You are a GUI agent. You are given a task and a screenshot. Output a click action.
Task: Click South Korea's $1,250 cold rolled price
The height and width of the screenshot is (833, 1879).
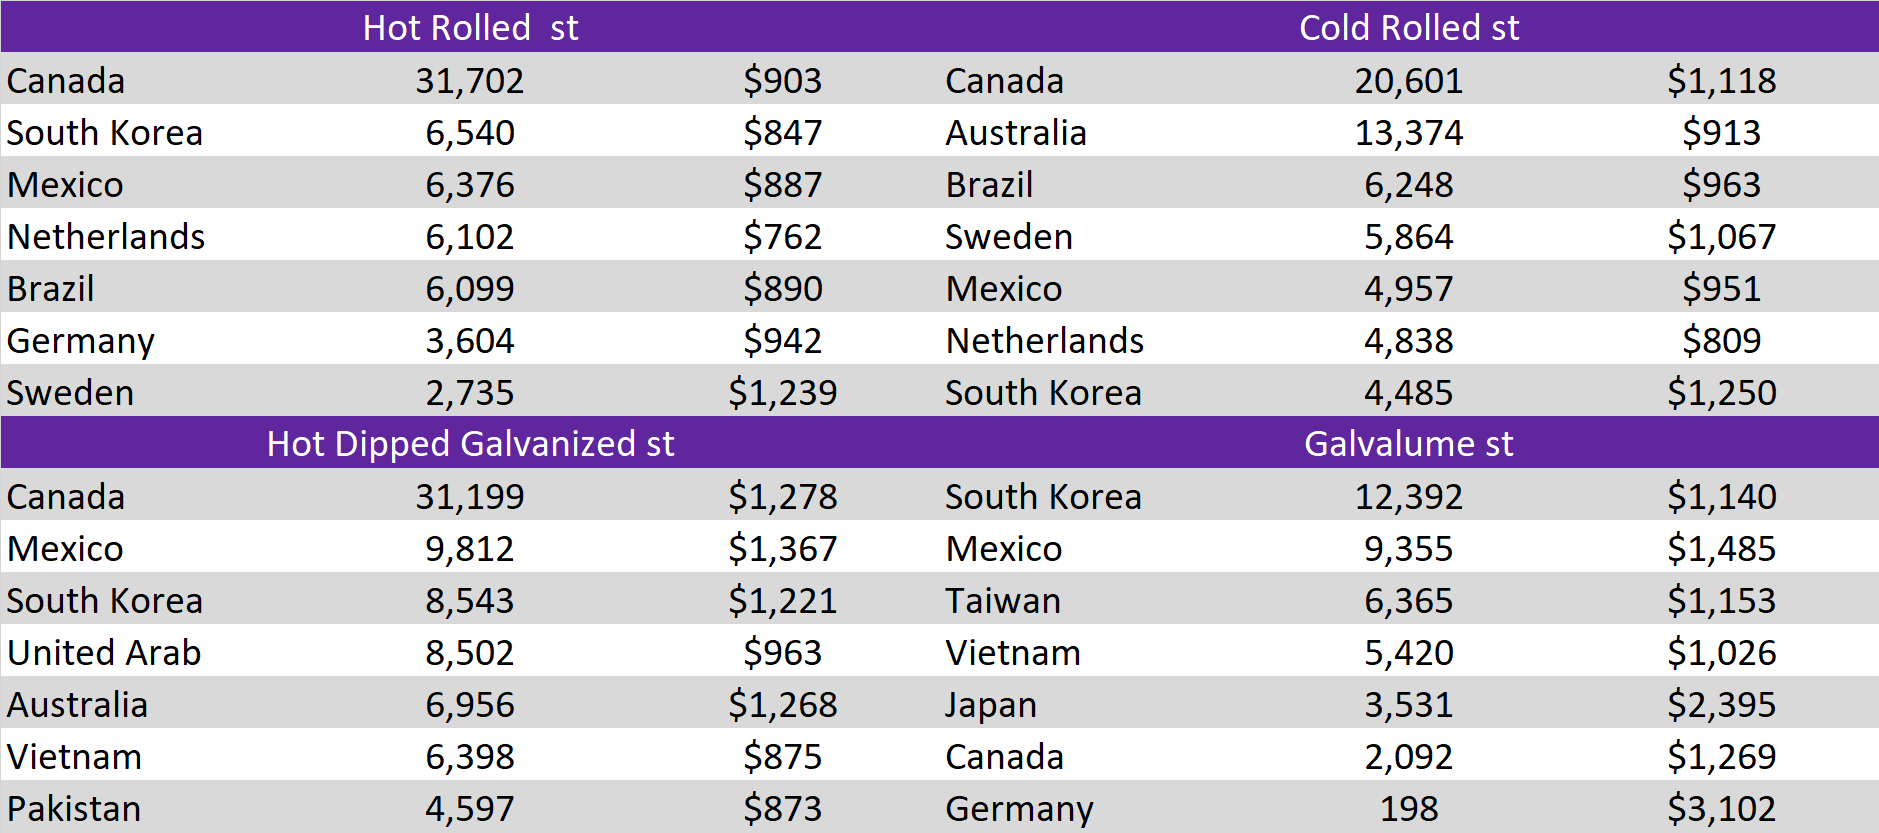tap(1721, 392)
